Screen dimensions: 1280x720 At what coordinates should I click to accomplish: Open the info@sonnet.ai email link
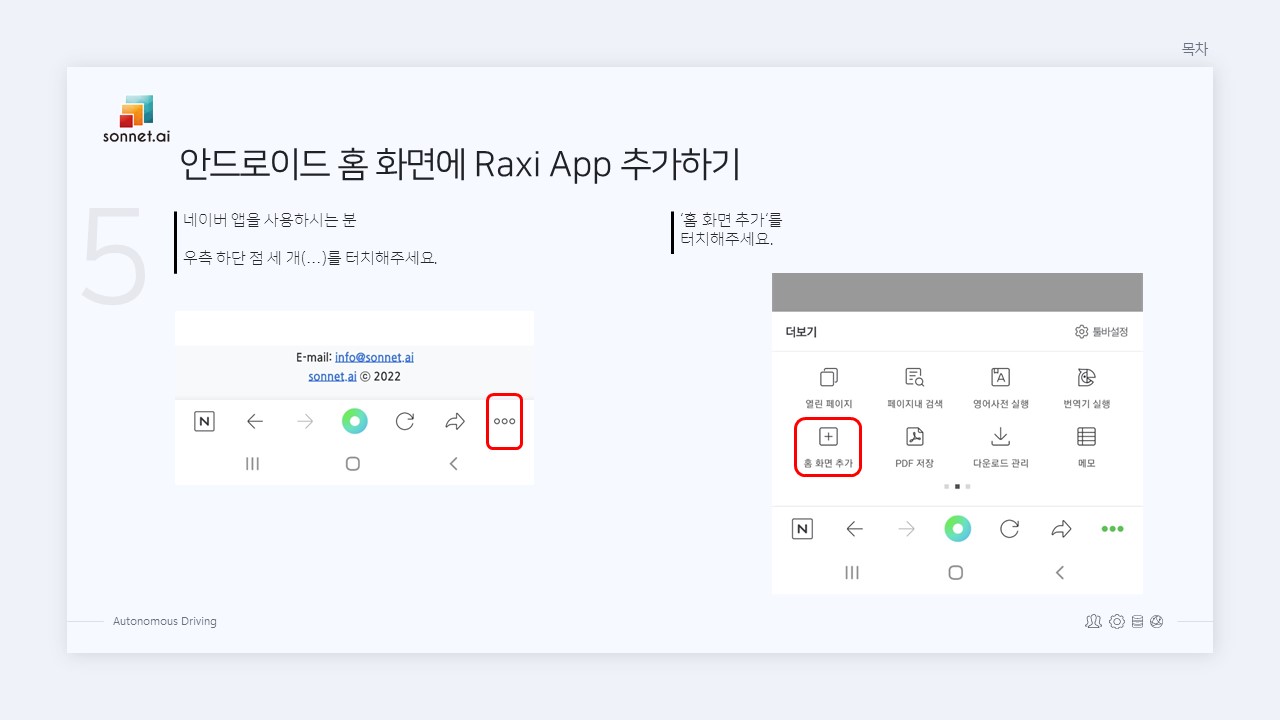pos(374,357)
